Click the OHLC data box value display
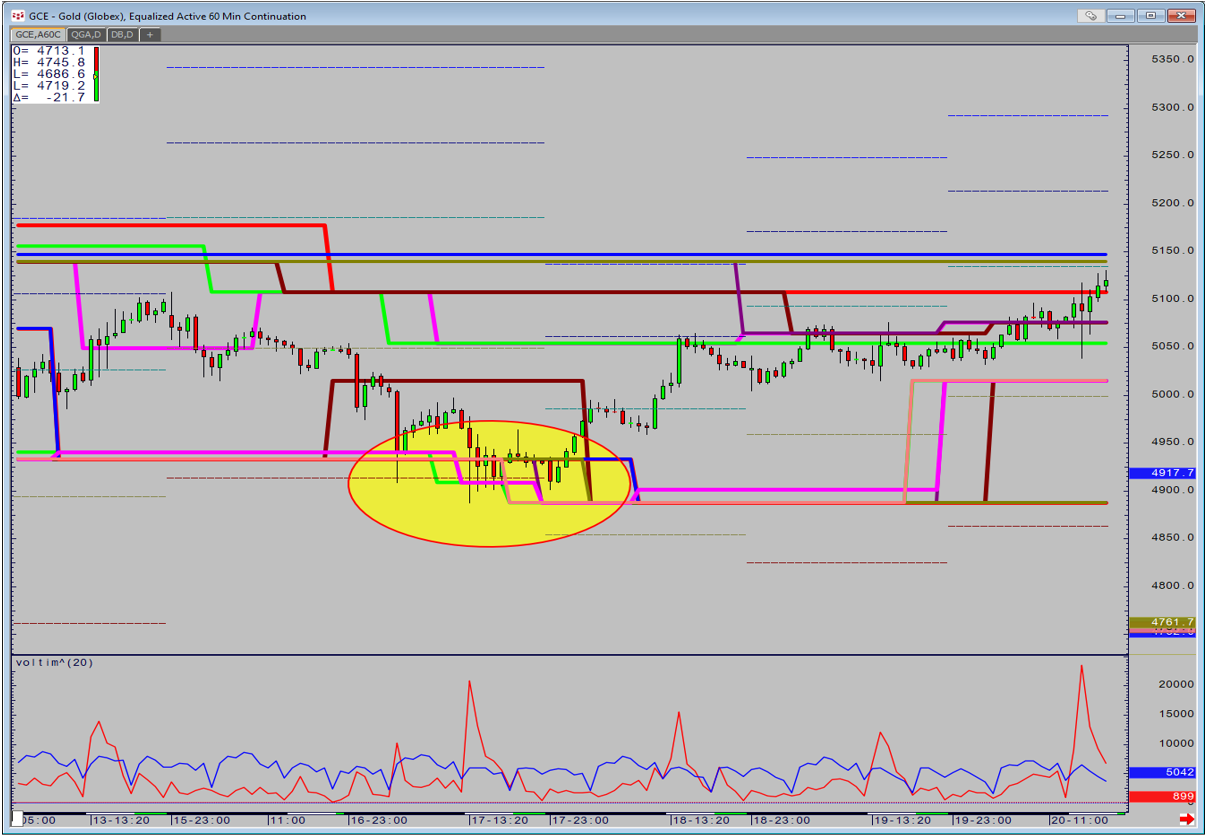This screenshot has width=1207, height=836. pos(50,73)
